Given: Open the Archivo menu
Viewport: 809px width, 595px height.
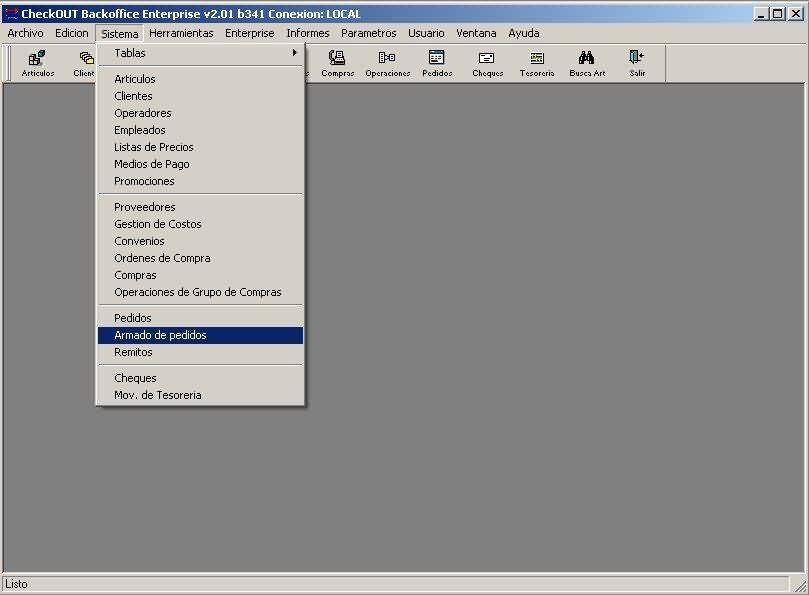Looking at the screenshot, I should 25,33.
